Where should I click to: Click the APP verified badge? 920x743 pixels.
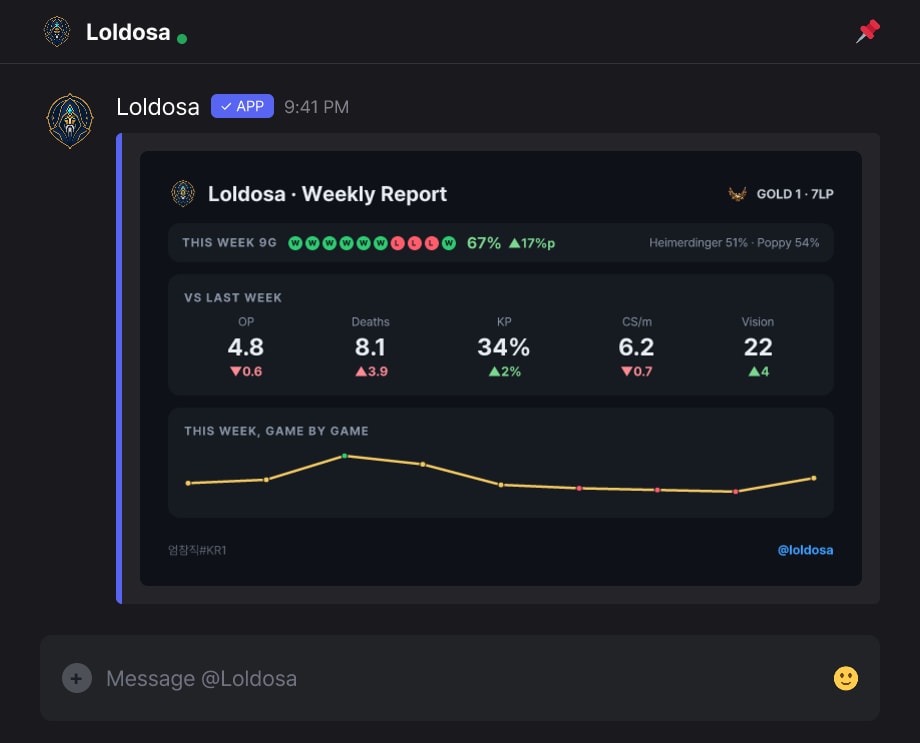[x=242, y=106]
